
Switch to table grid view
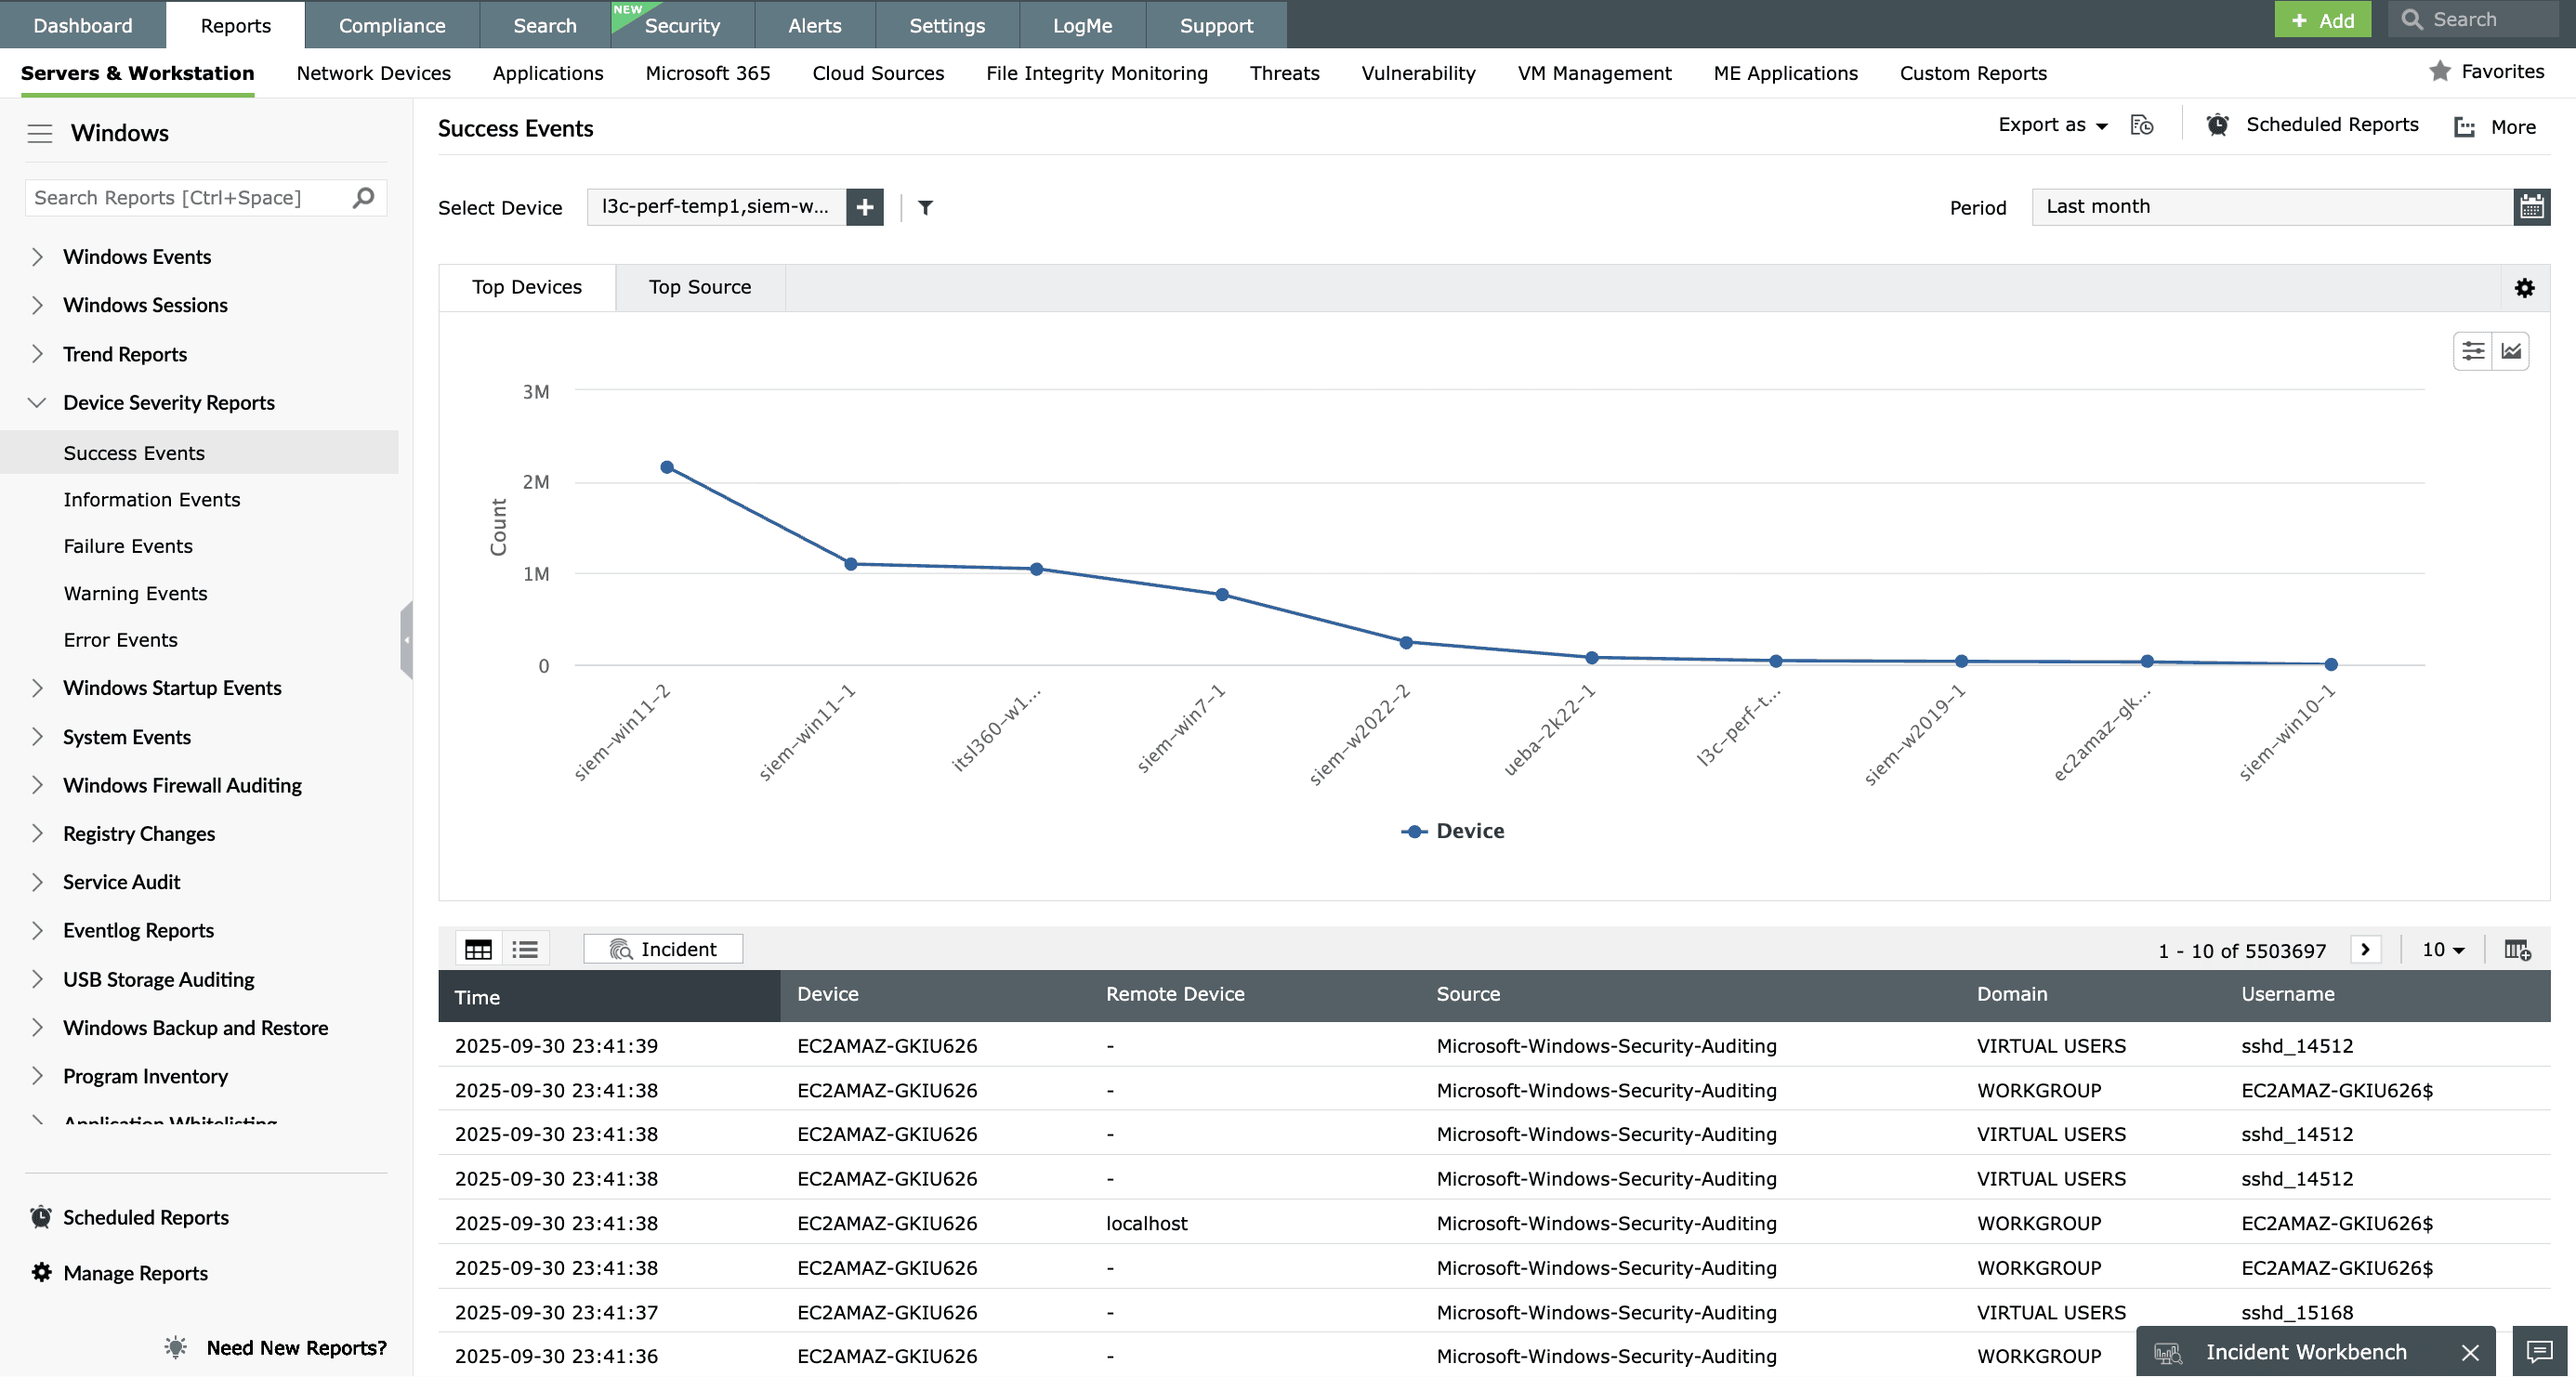tap(478, 949)
